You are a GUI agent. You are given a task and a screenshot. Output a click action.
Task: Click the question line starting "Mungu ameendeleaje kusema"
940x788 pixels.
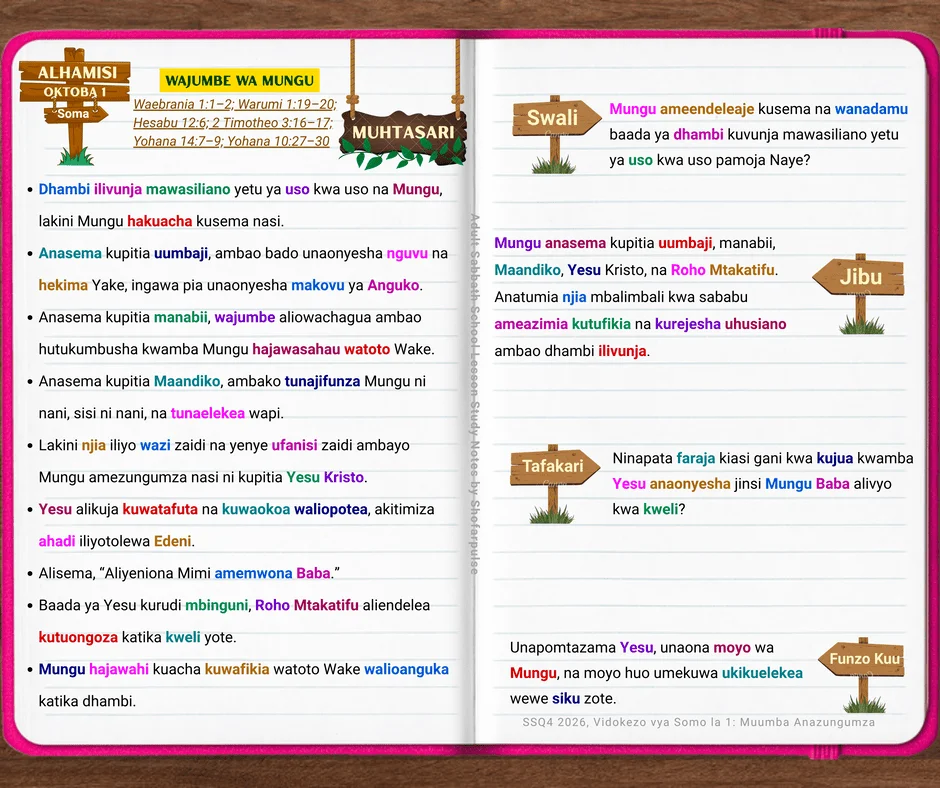(758, 109)
